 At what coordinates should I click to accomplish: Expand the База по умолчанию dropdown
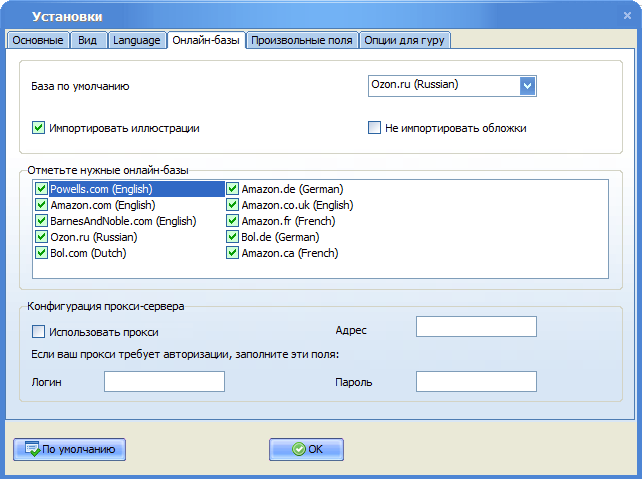point(528,85)
